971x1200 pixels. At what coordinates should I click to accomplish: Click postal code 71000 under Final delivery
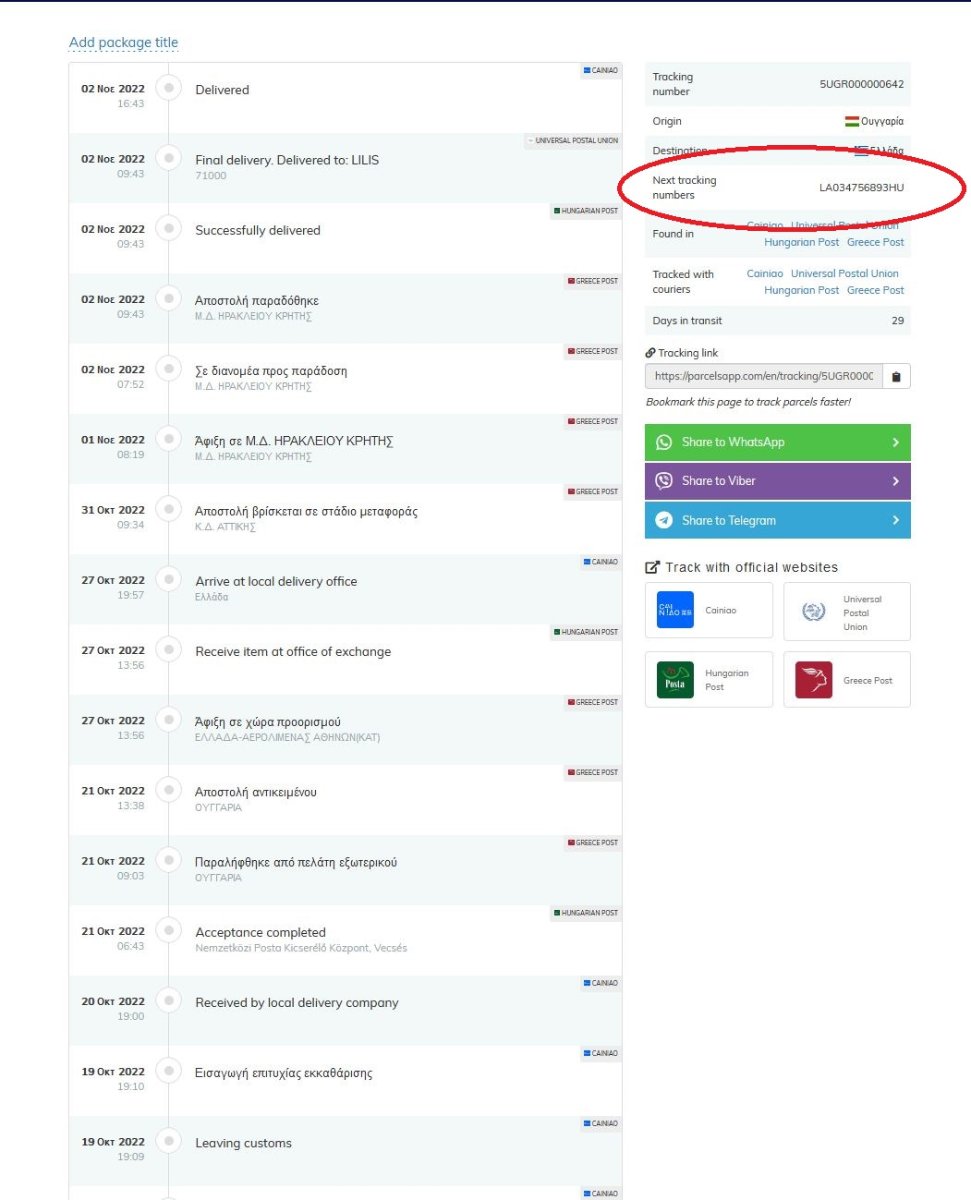[x=211, y=176]
